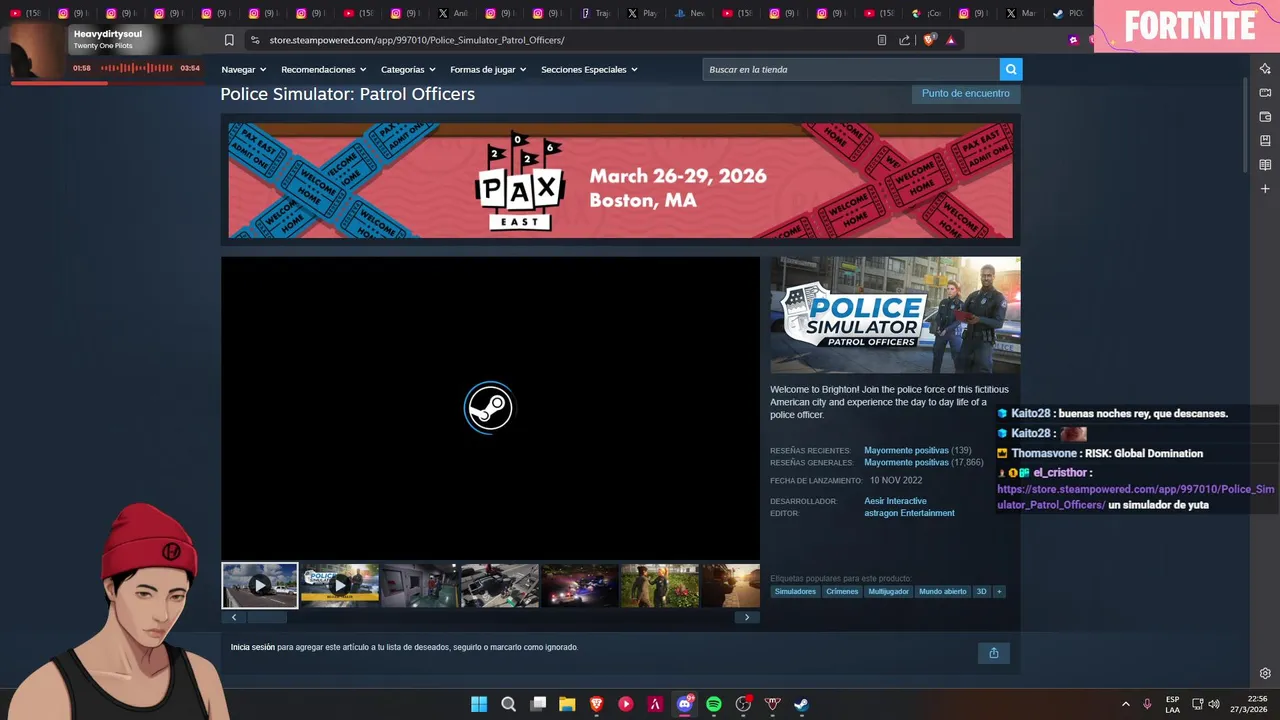Click the Brave Rewards triangle icon
Image resolution: width=1280 pixels, height=720 pixels.
click(951, 40)
